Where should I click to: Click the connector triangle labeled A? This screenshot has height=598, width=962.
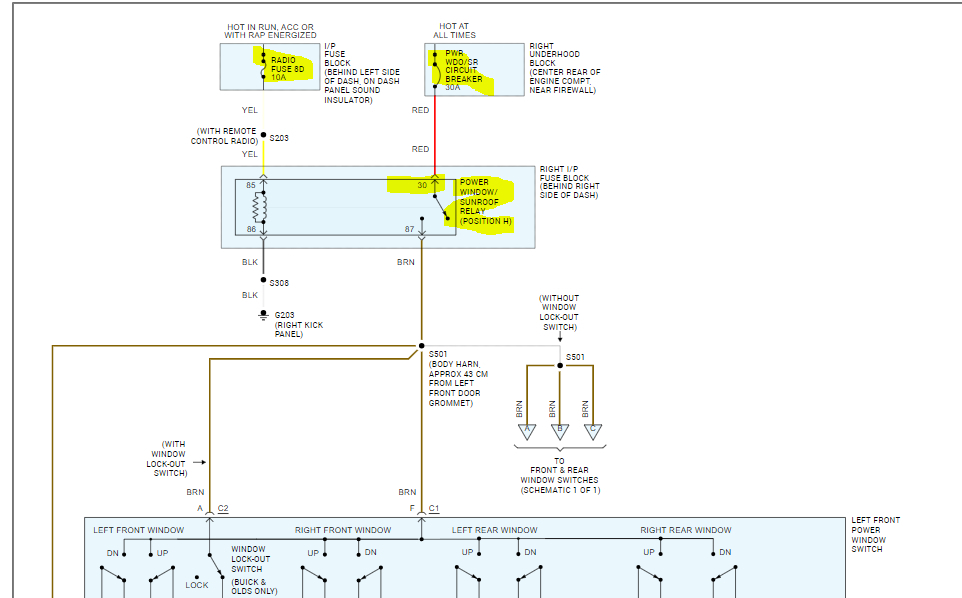[527, 432]
